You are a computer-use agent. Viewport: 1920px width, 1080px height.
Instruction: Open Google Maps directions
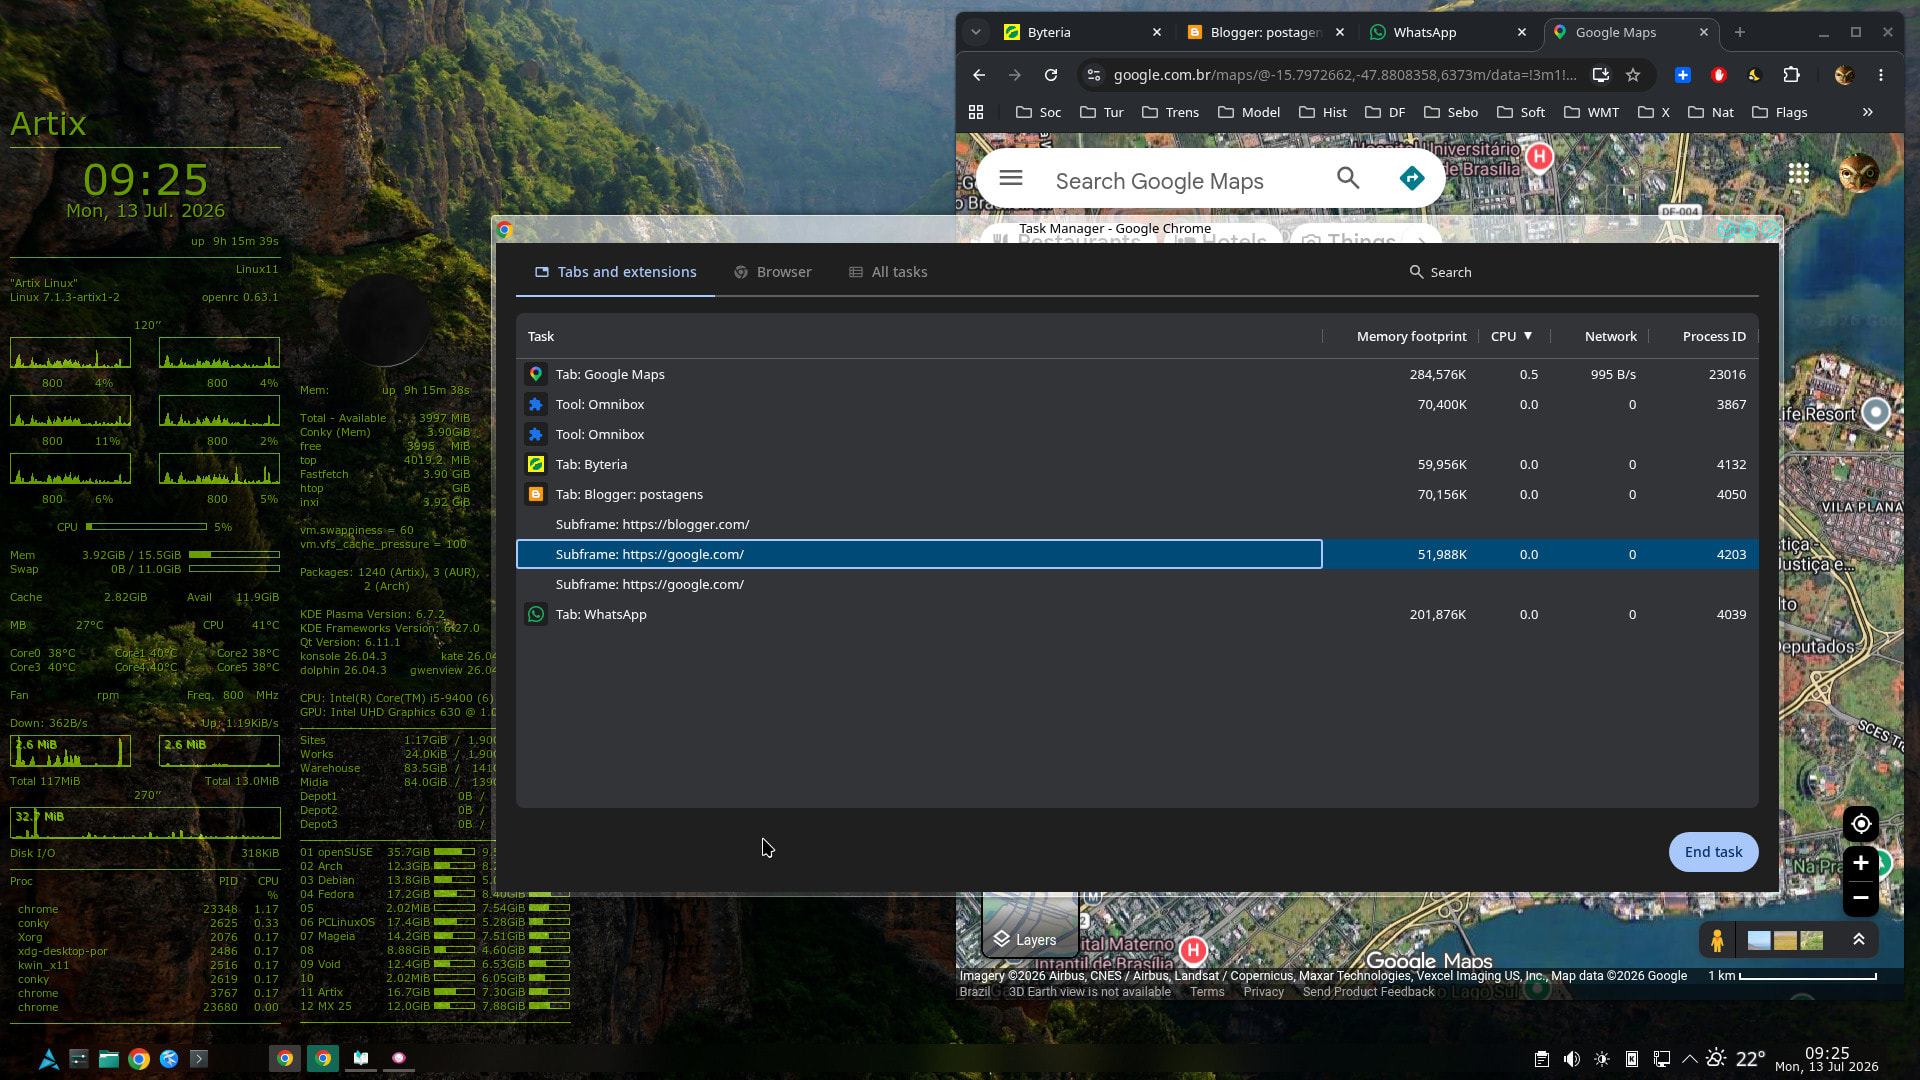coord(1412,178)
